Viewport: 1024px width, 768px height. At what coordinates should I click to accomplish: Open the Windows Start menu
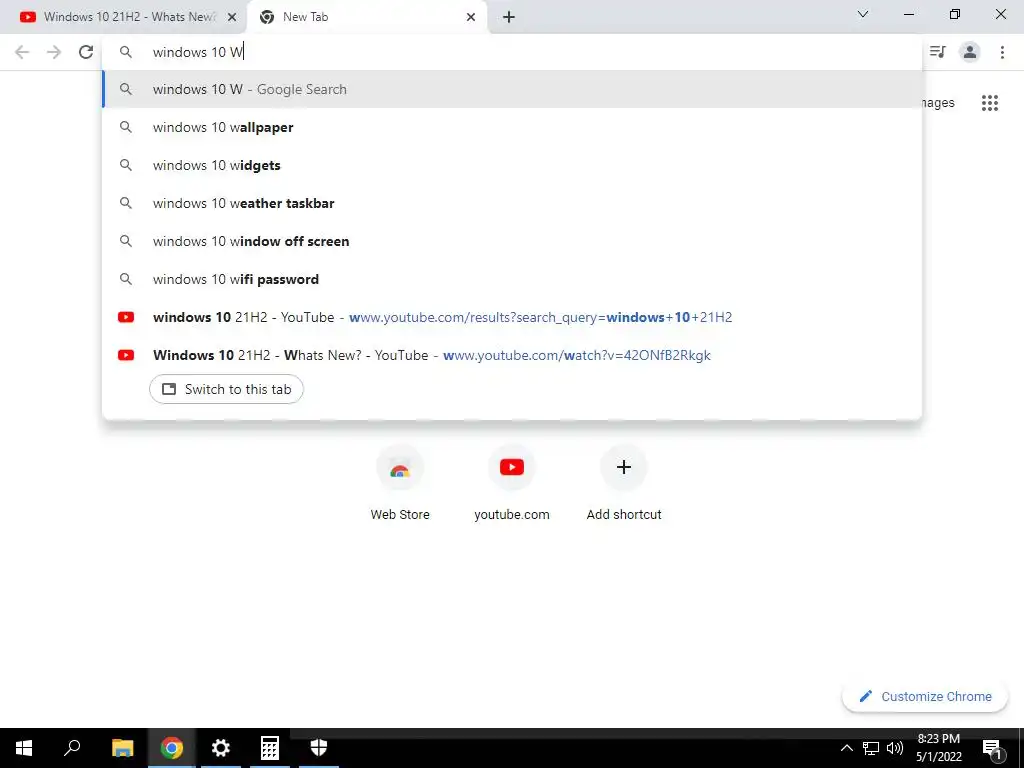point(24,748)
